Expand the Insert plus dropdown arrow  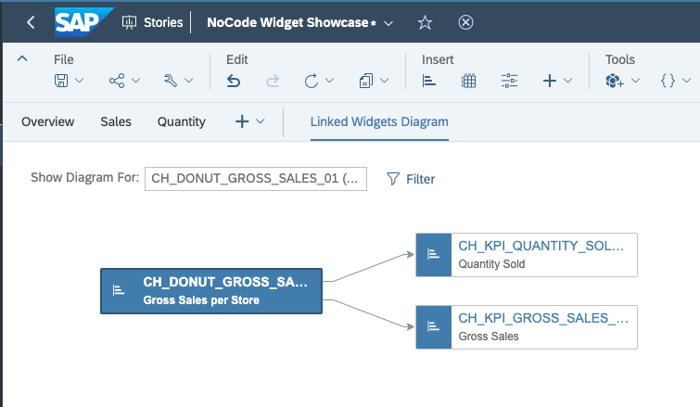coord(568,81)
